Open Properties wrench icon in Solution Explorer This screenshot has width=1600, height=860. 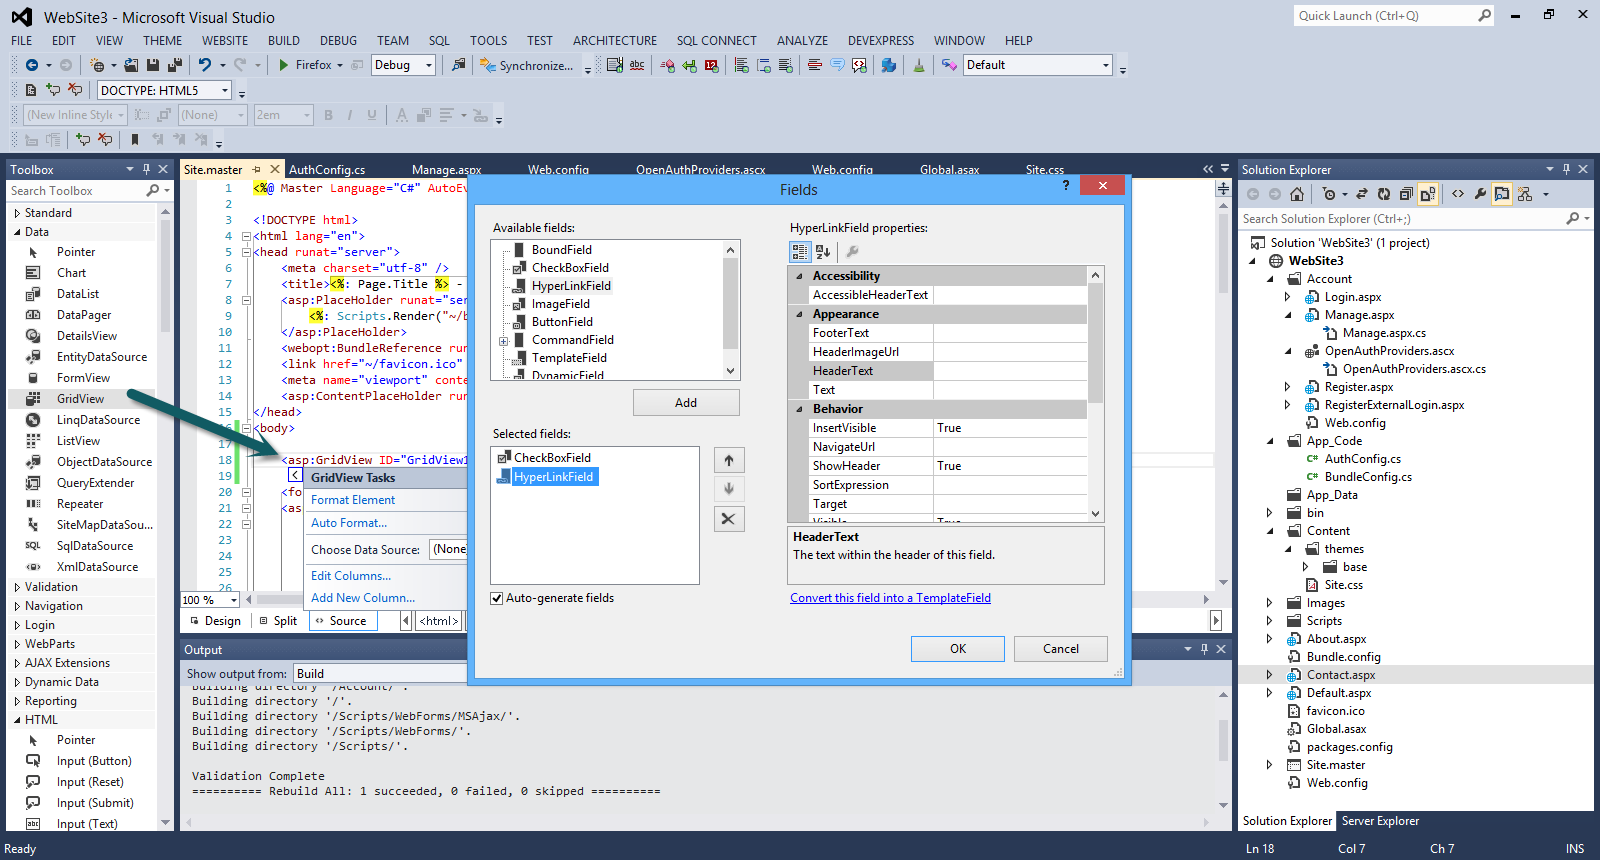(1480, 194)
